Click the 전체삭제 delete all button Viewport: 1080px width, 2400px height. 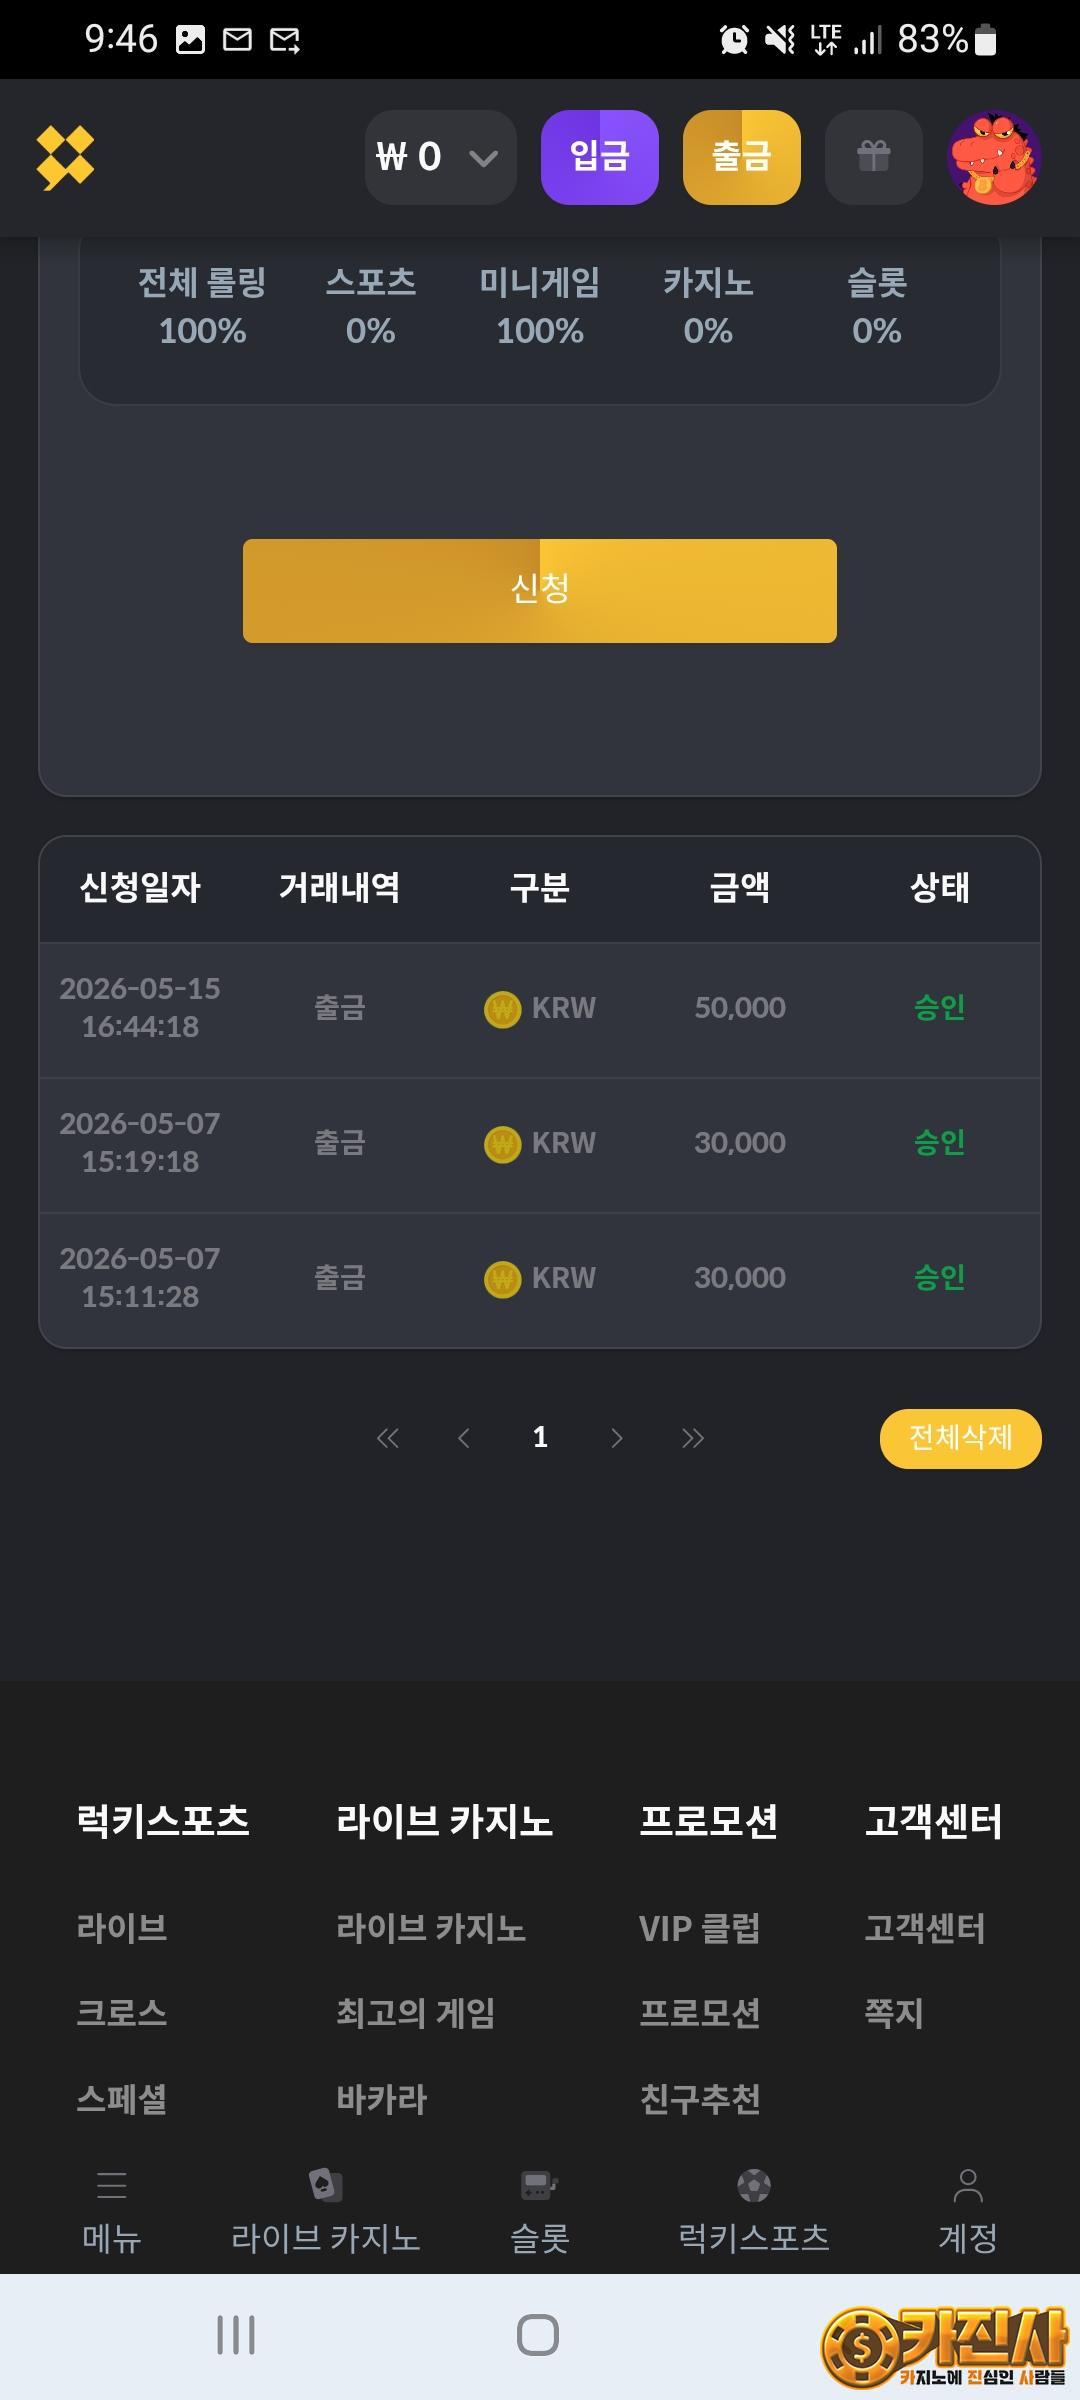(x=961, y=1438)
